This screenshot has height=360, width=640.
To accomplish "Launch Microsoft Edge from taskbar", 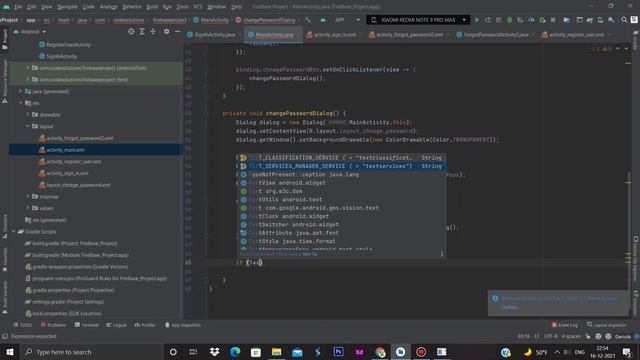I will click(235, 352).
